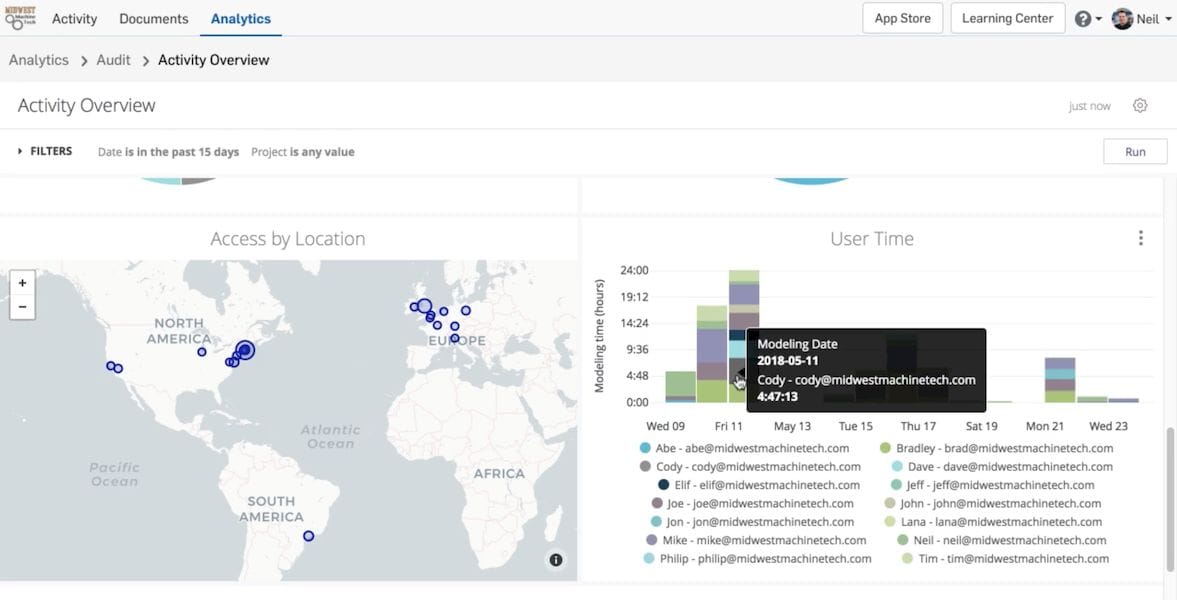
Task: Click the Run button
Action: 1135,152
